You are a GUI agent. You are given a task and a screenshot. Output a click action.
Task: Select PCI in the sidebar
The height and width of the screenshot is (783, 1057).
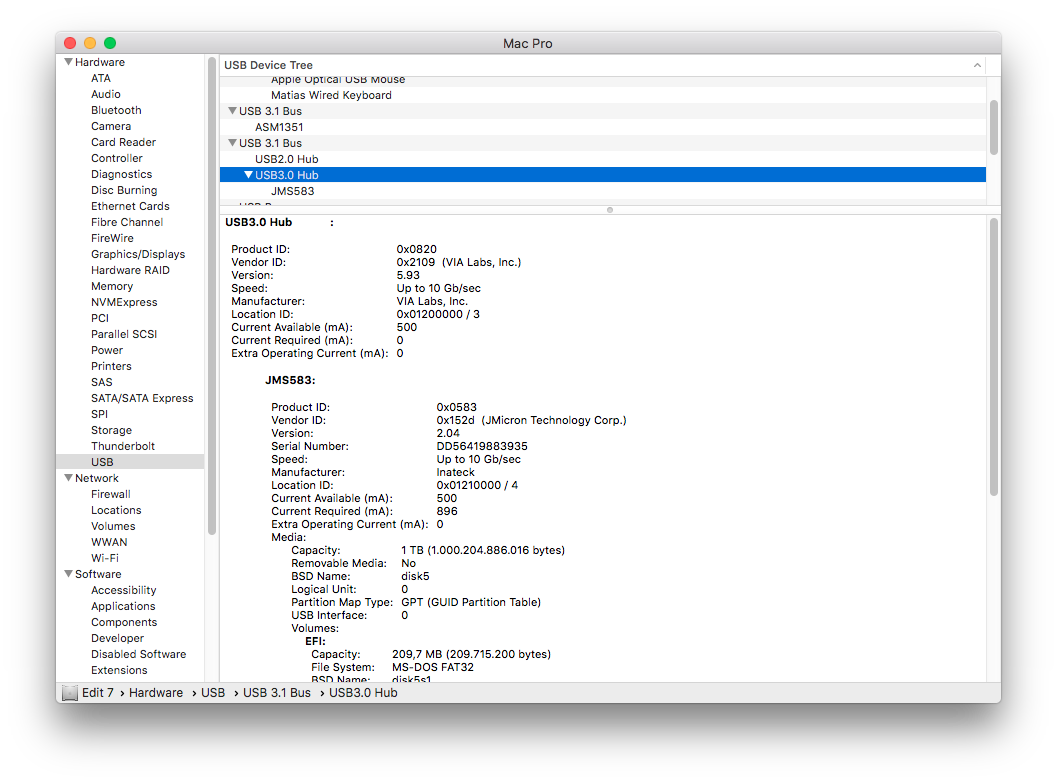pyautogui.click(x=100, y=318)
